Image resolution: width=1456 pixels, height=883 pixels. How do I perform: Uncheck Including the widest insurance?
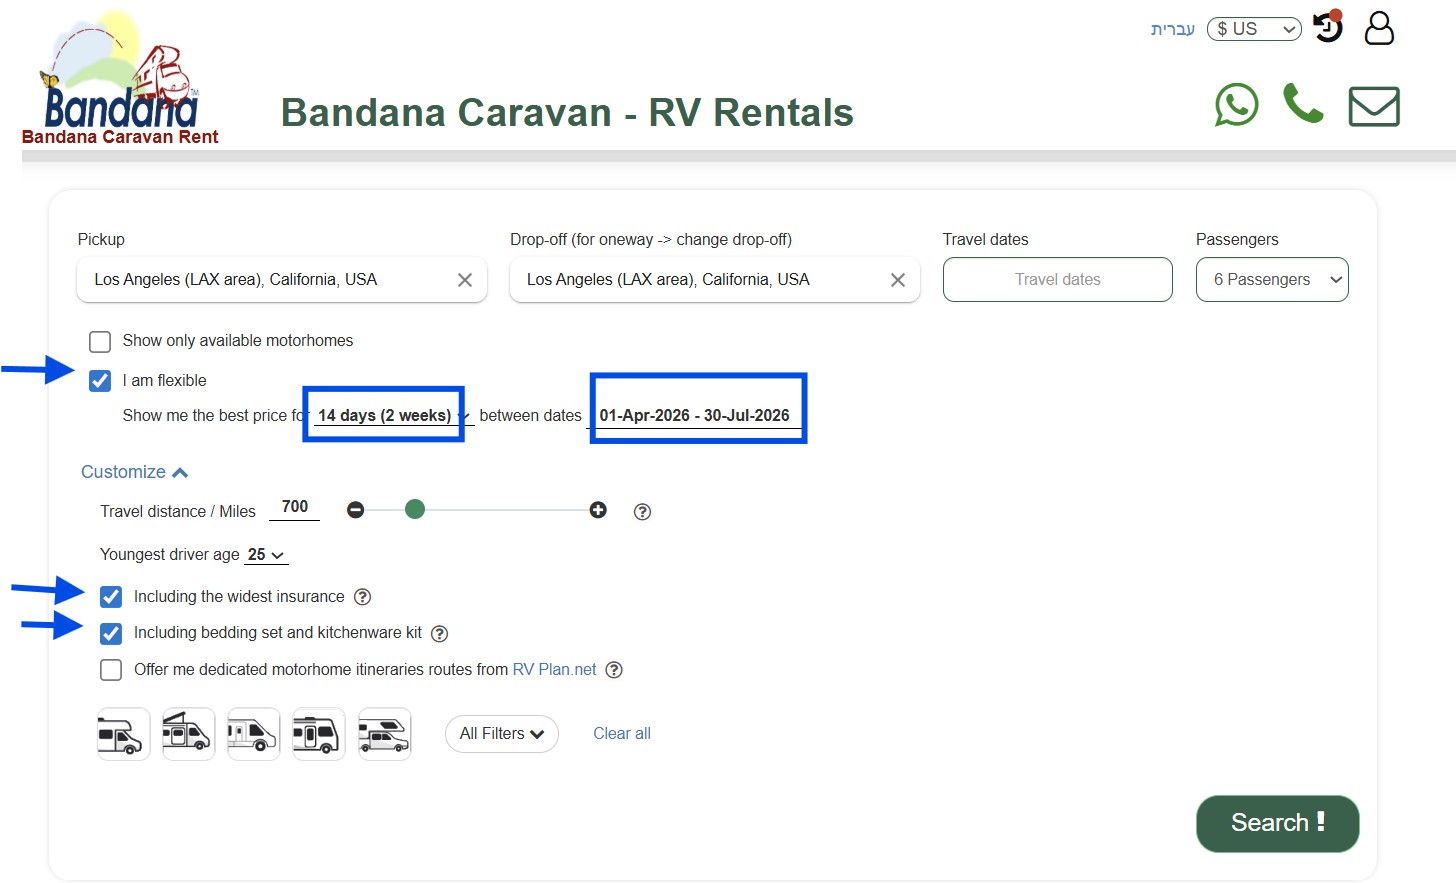(x=111, y=596)
